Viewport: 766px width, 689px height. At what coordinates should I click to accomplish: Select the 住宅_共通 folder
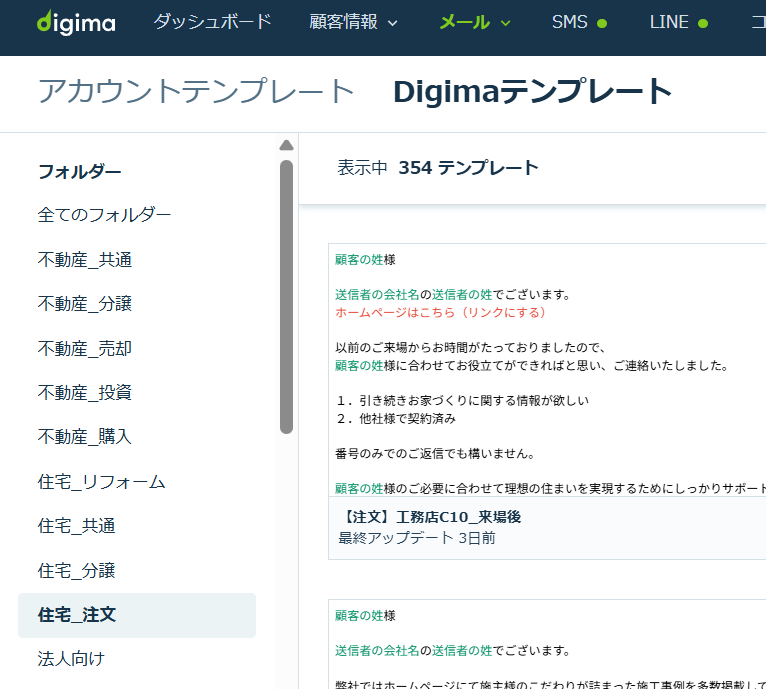[x=76, y=526]
